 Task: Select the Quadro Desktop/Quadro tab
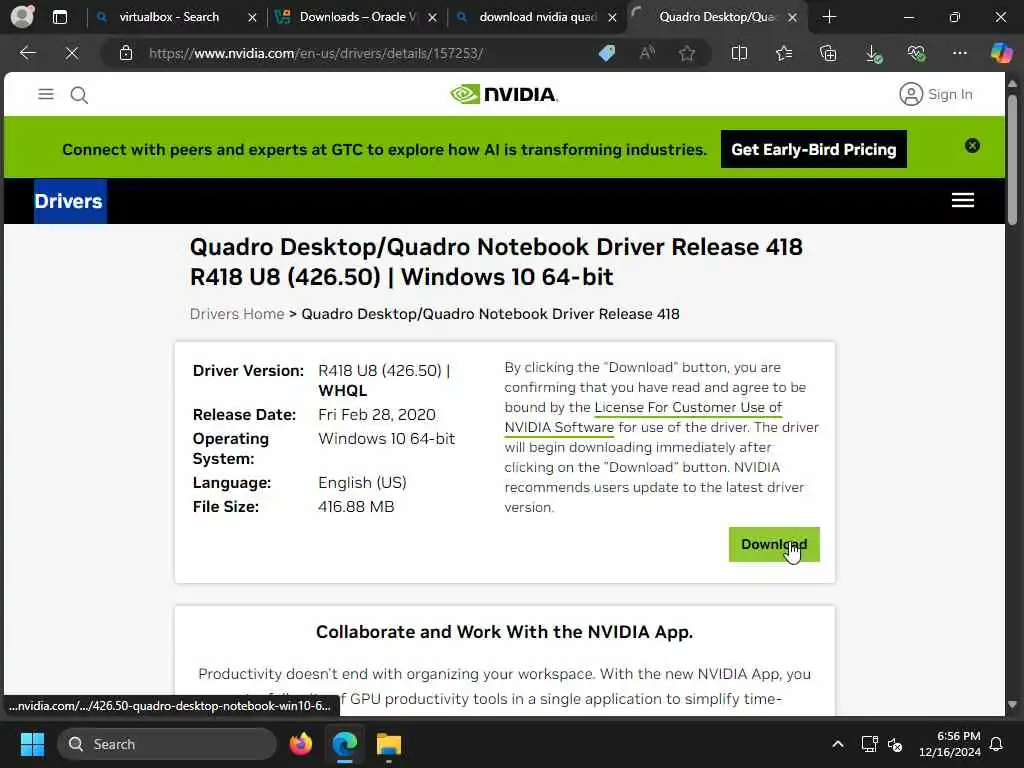click(715, 17)
